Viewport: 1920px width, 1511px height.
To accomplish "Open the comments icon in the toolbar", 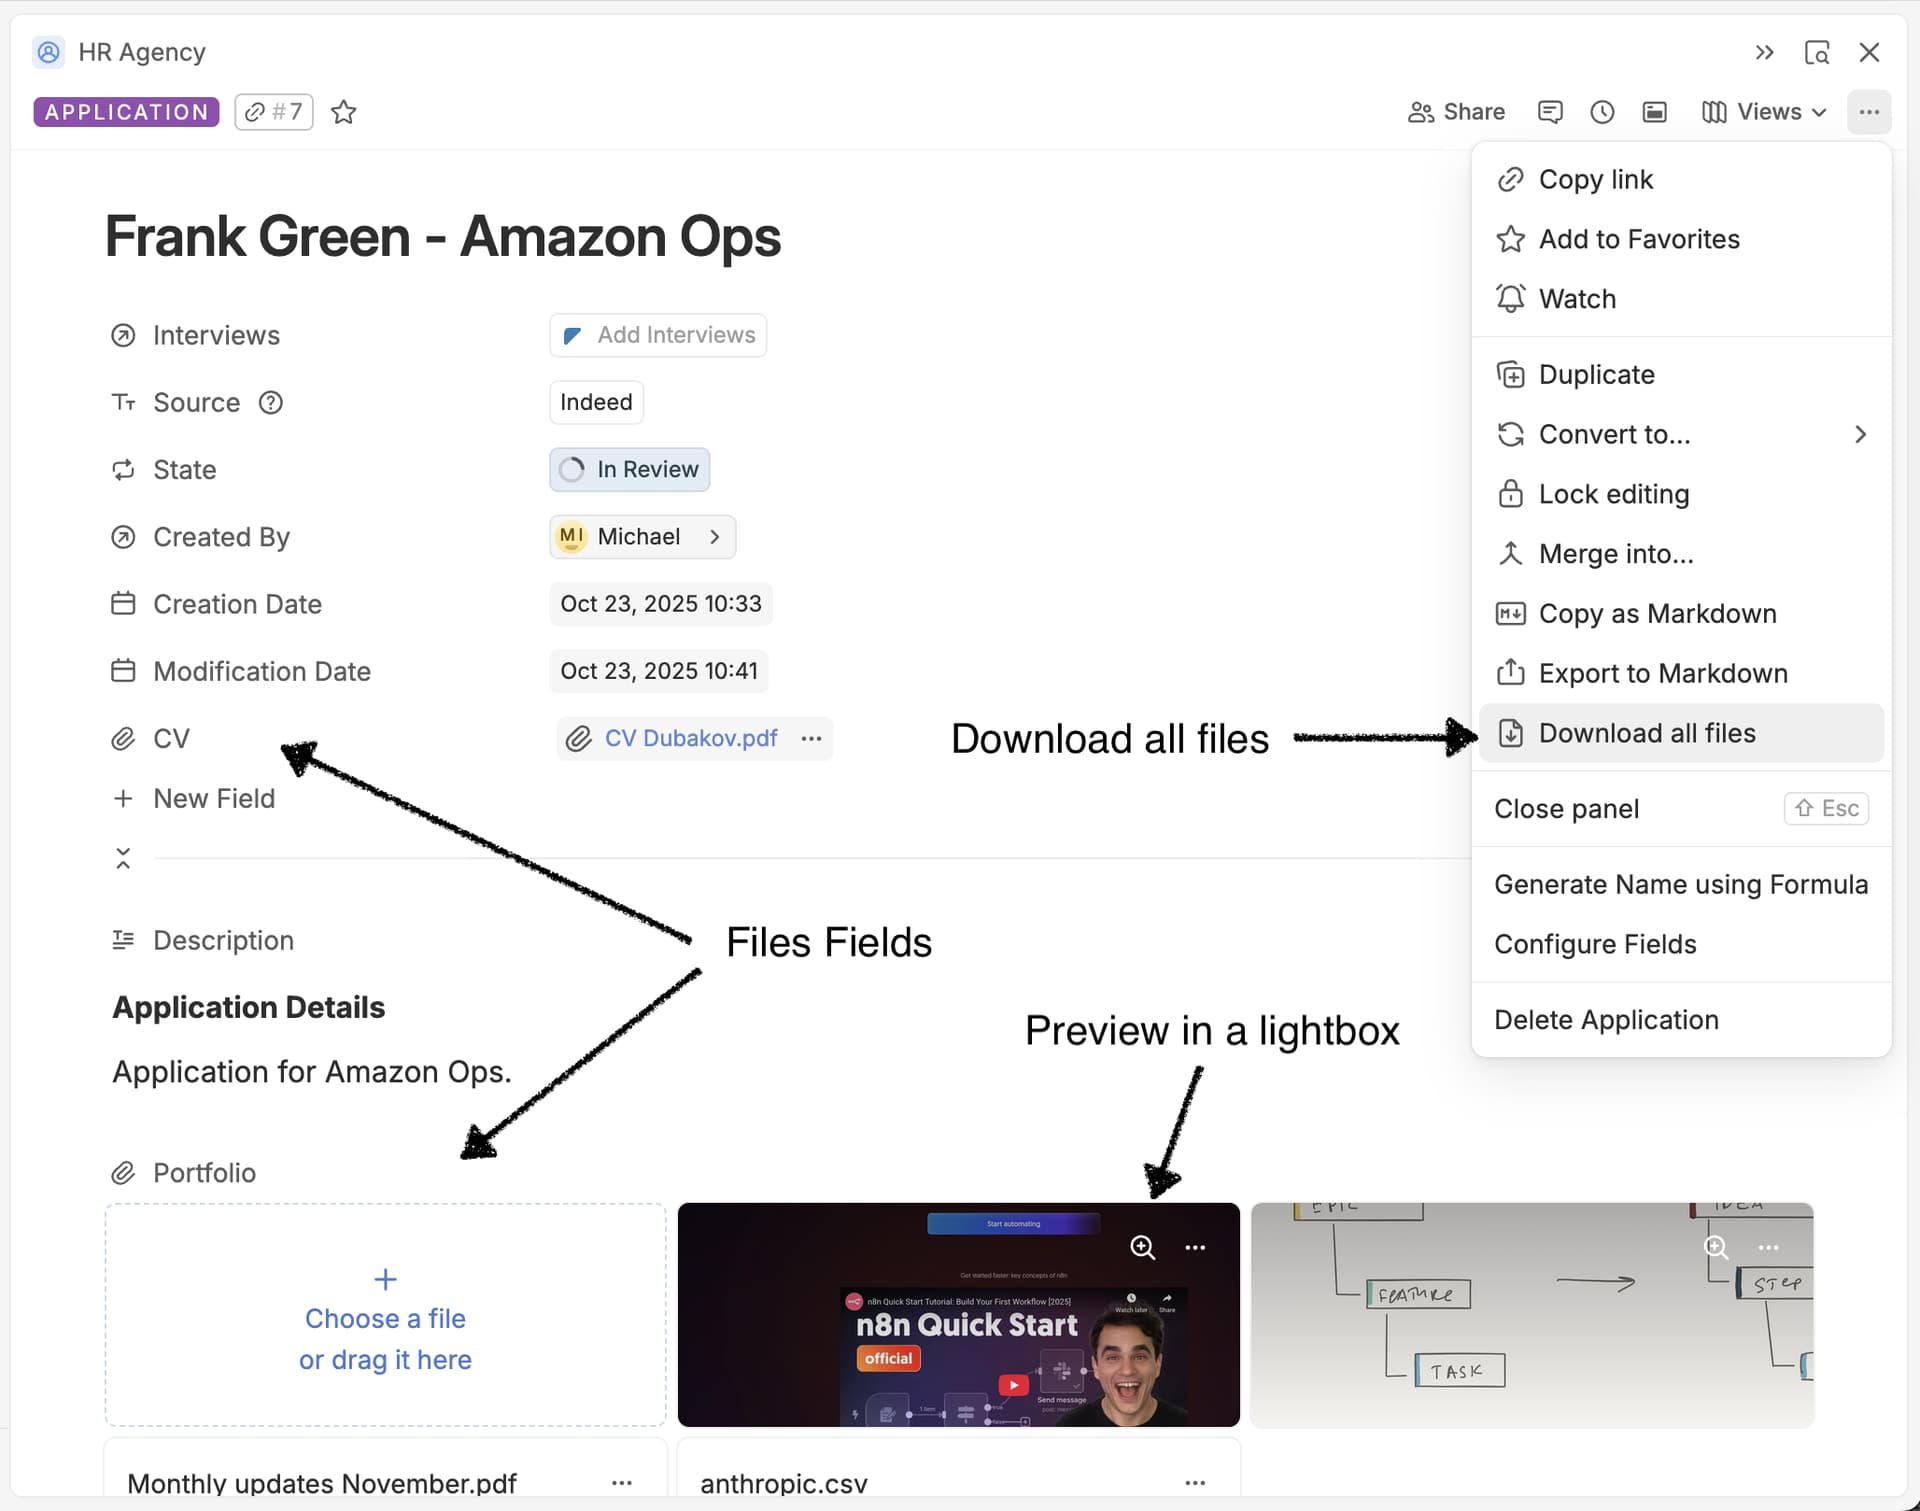I will coord(1551,111).
